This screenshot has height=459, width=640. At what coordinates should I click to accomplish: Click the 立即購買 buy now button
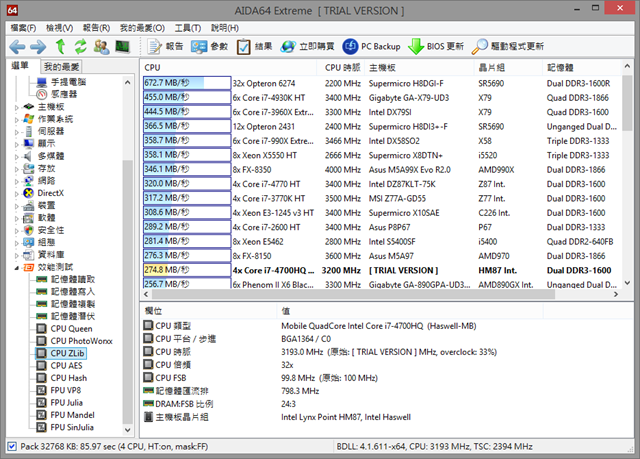click(x=307, y=47)
